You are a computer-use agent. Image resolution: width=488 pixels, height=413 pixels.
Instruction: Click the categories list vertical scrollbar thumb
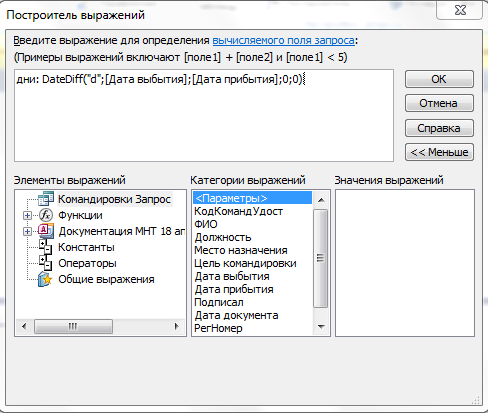pos(321,258)
